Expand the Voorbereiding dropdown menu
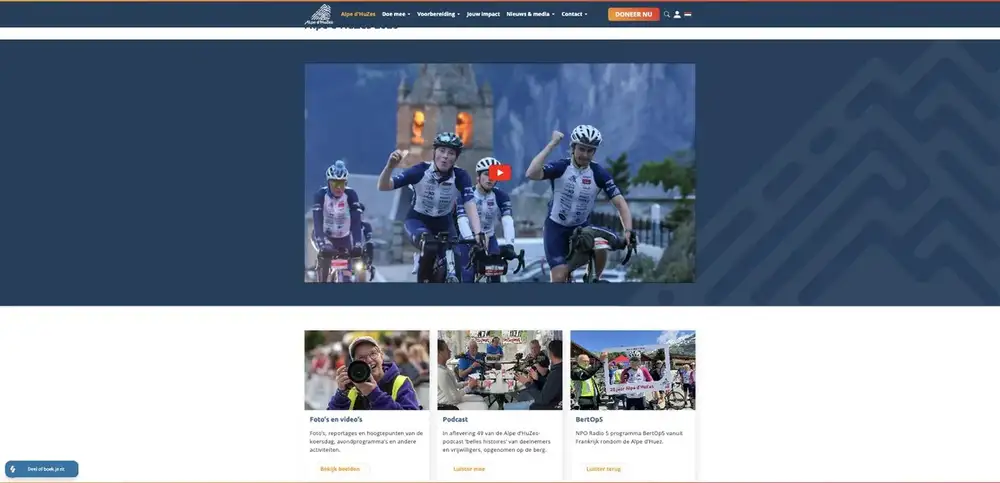The height and width of the screenshot is (483, 1000). [438, 14]
